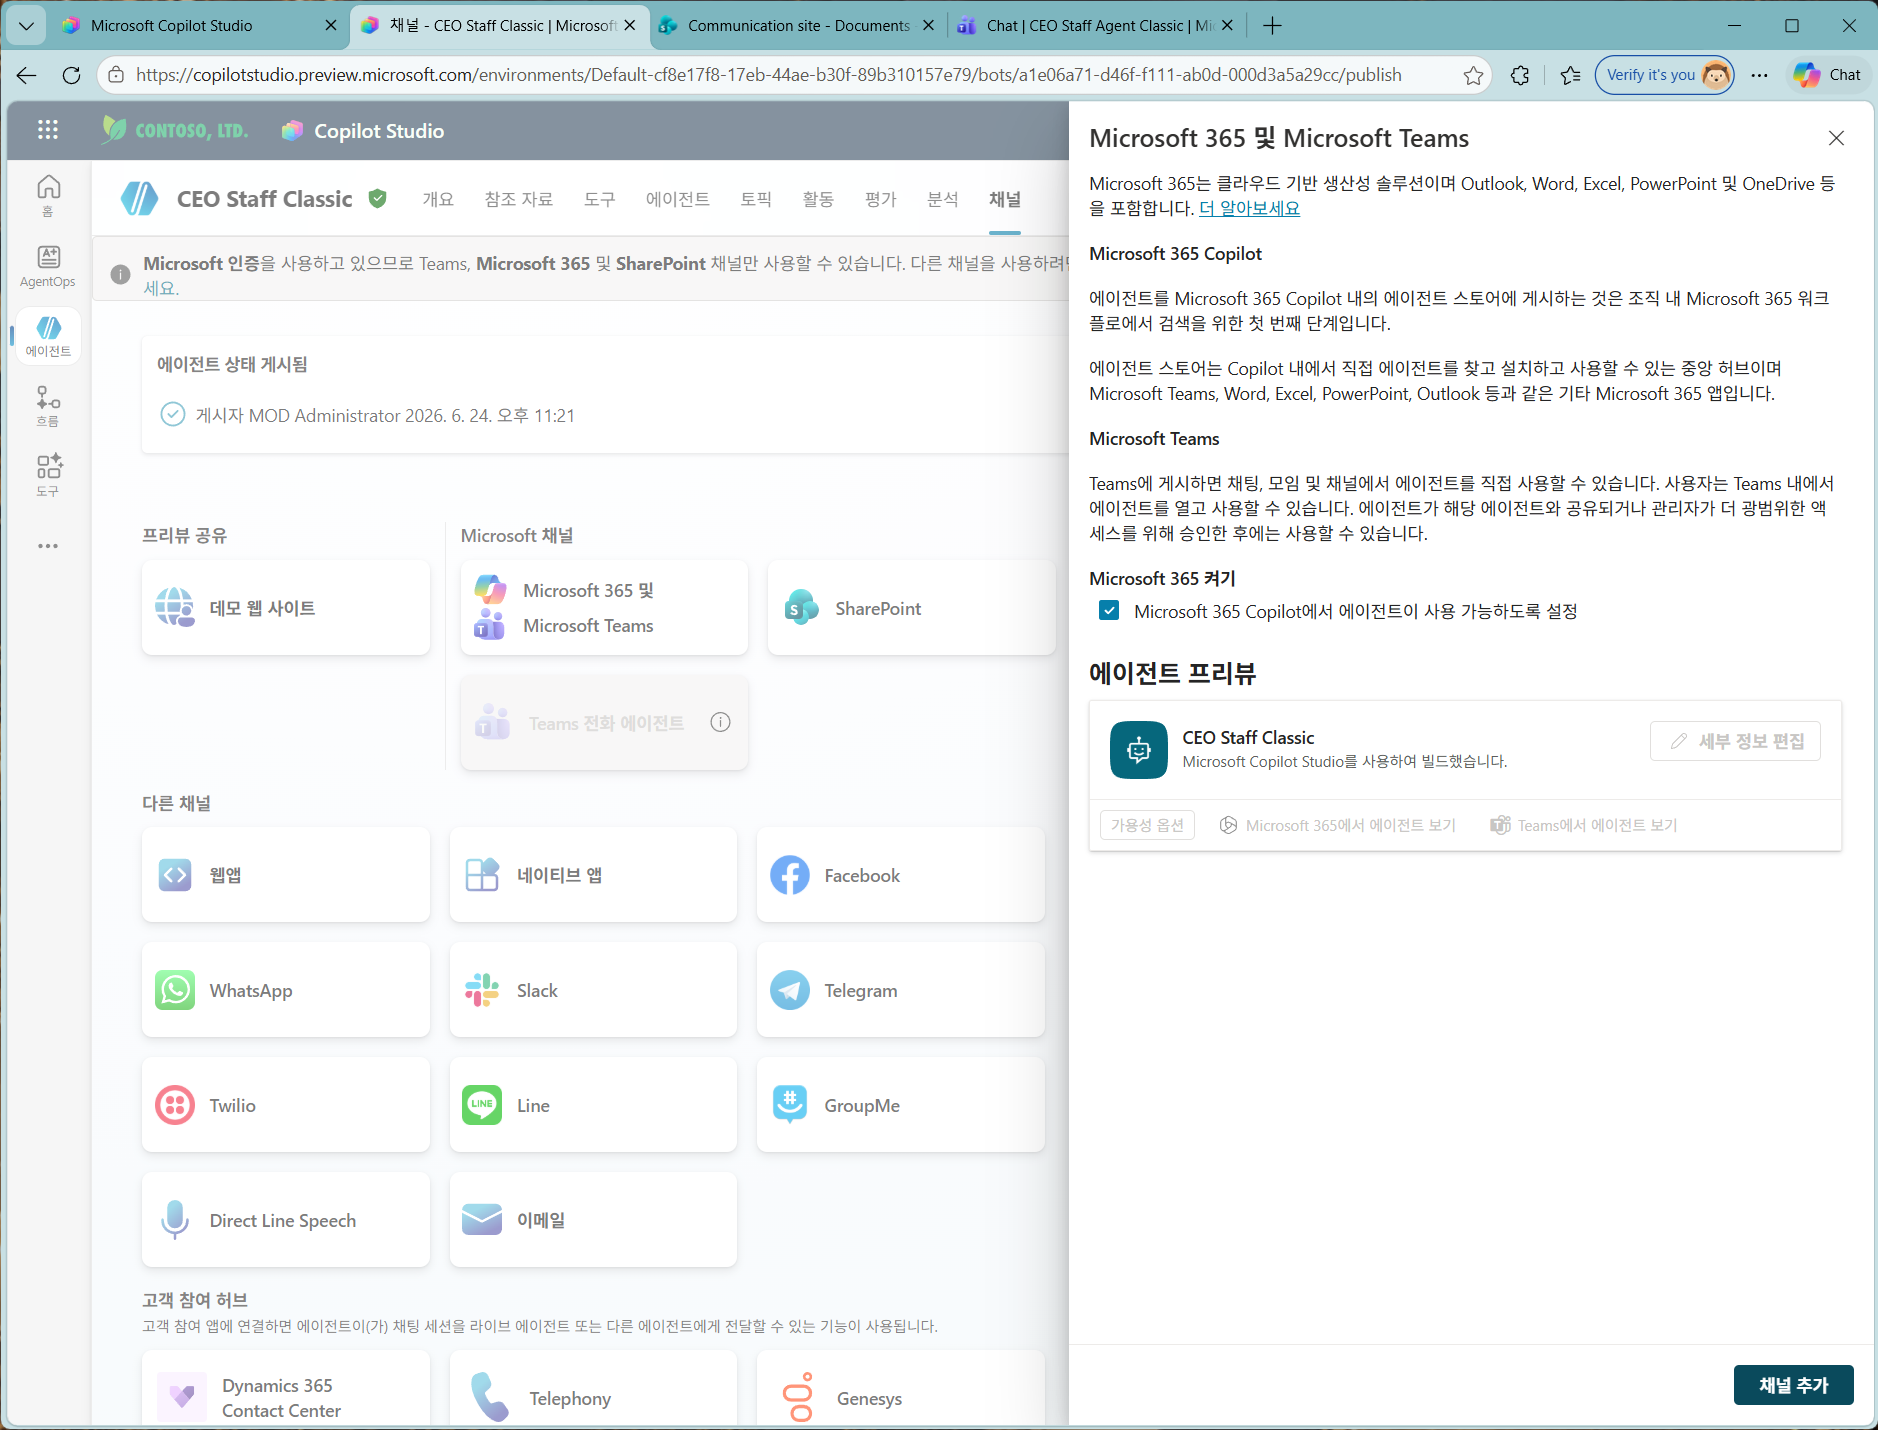The image size is (1878, 1430).
Task: Select the WhatsApp channel
Action: pos(286,990)
